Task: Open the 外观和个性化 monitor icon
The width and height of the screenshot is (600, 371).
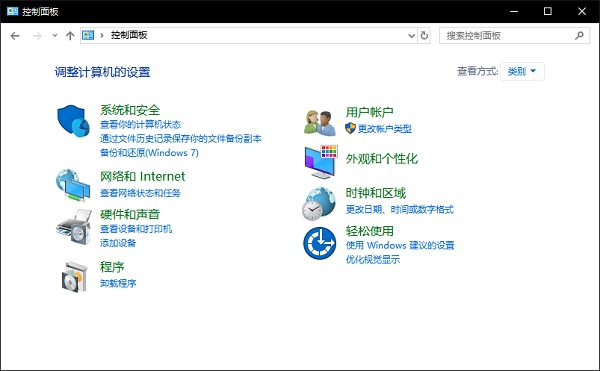Action: pos(321,162)
